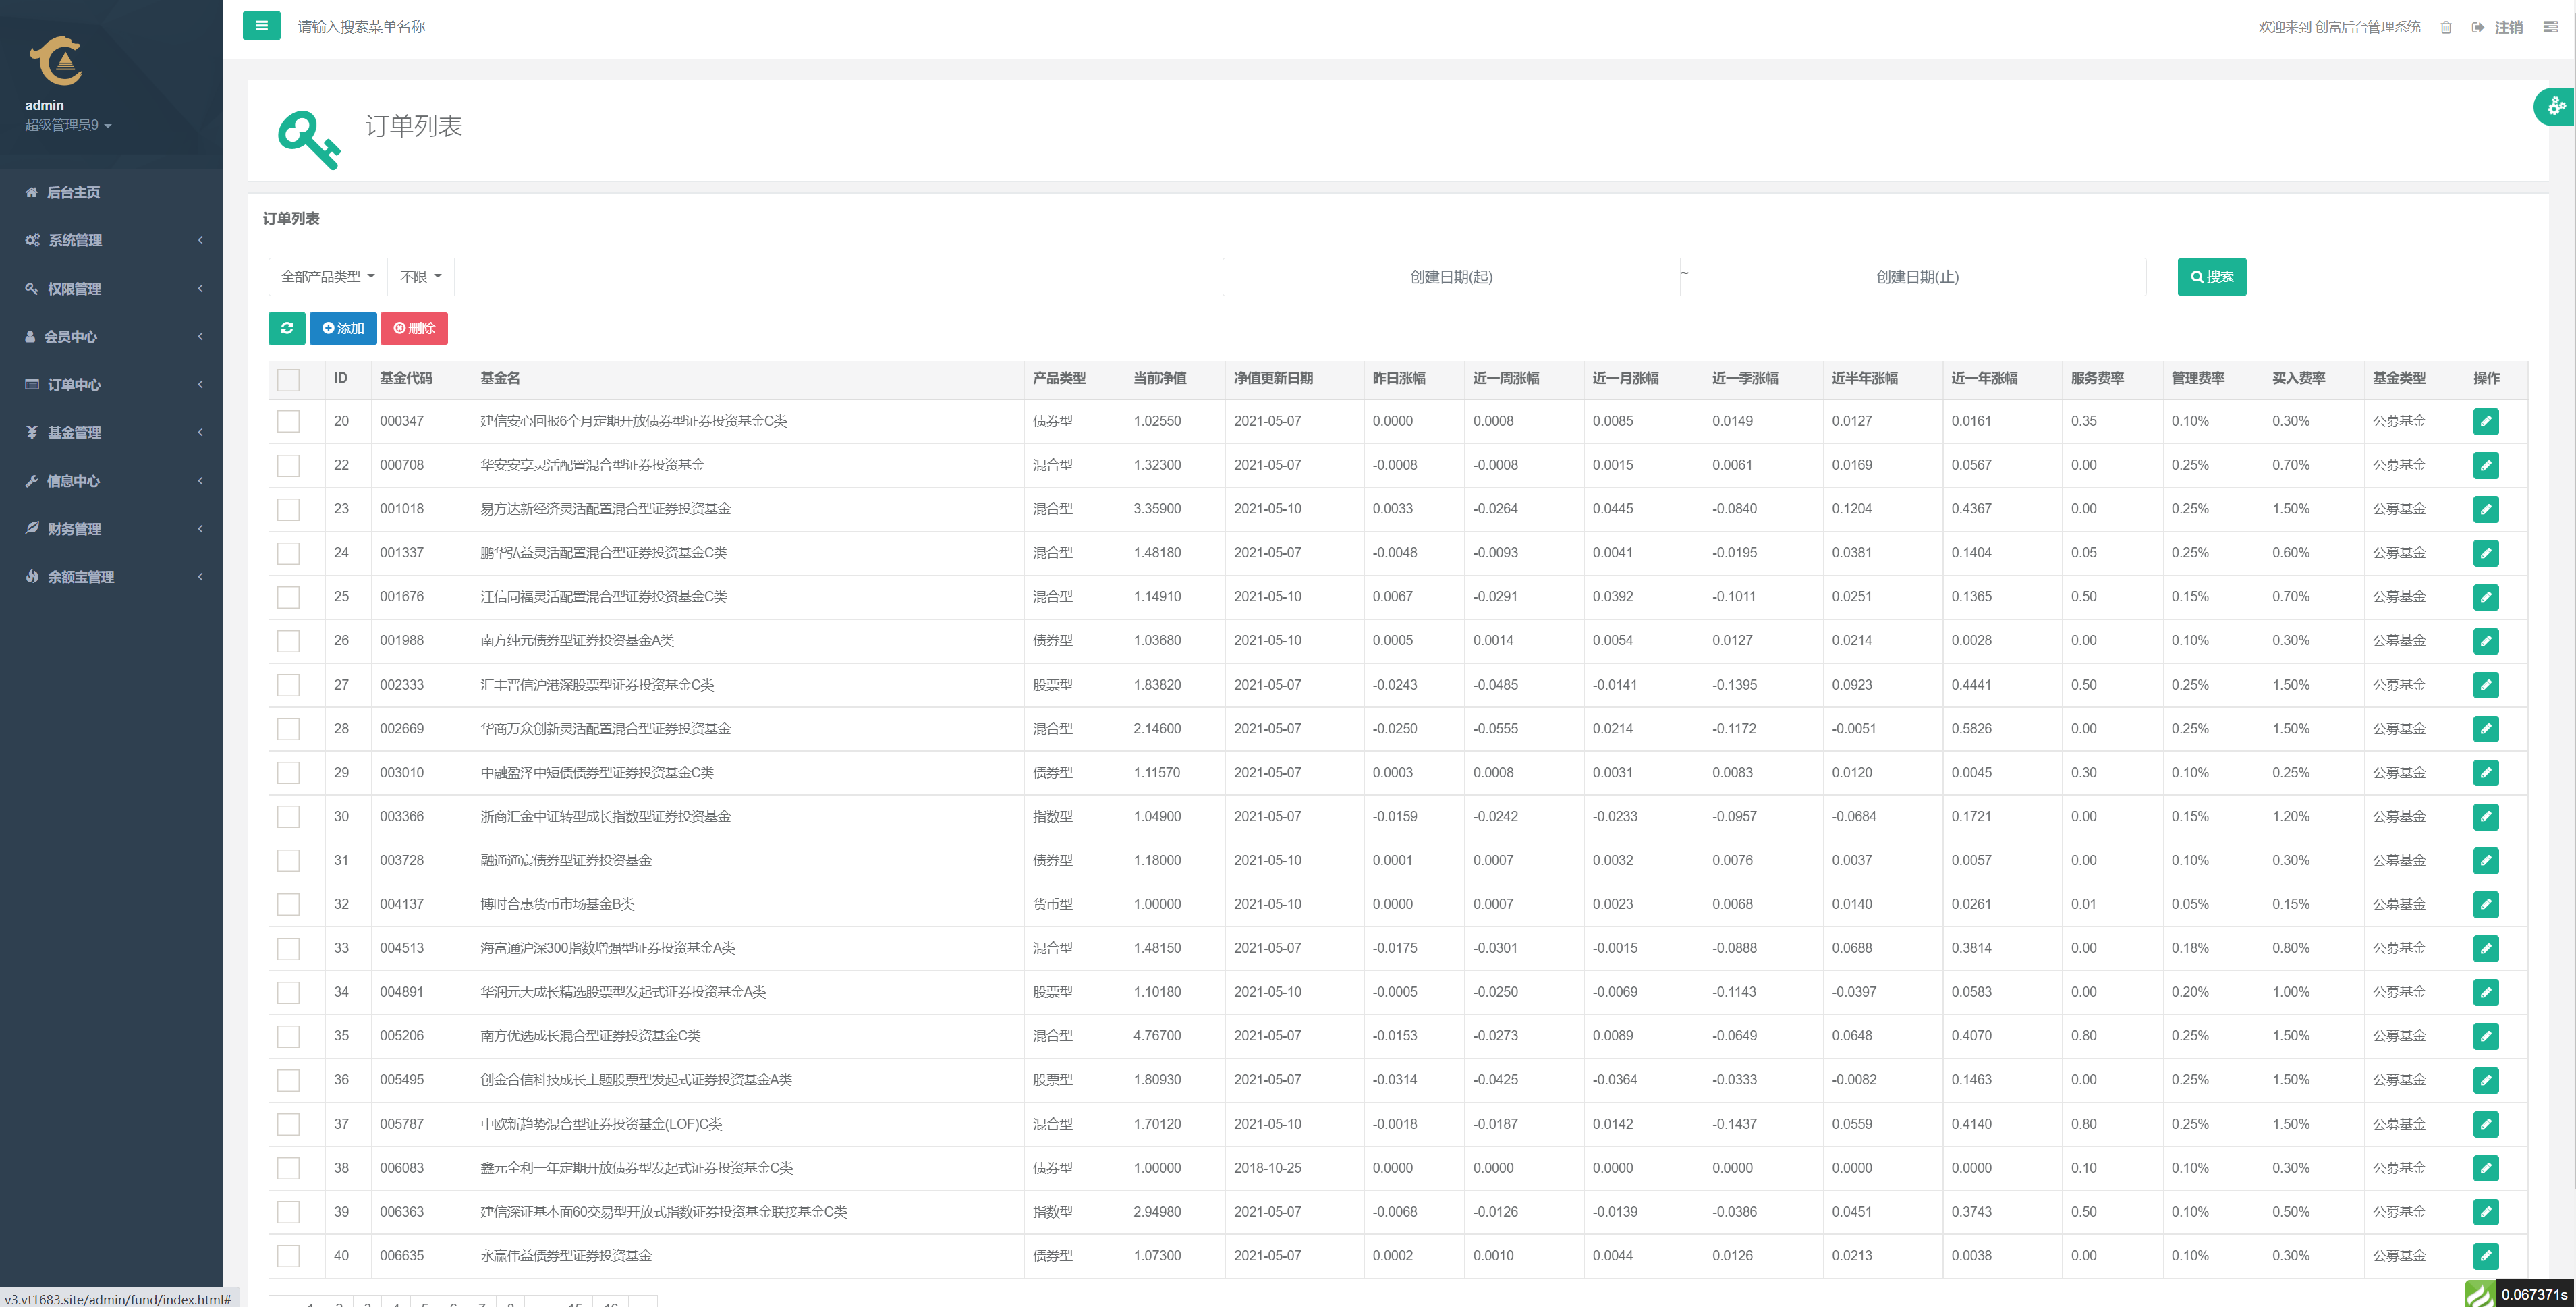Open the 后台主页 sidebar item
Image resolution: width=2576 pixels, height=1307 pixels.
[x=73, y=192]
